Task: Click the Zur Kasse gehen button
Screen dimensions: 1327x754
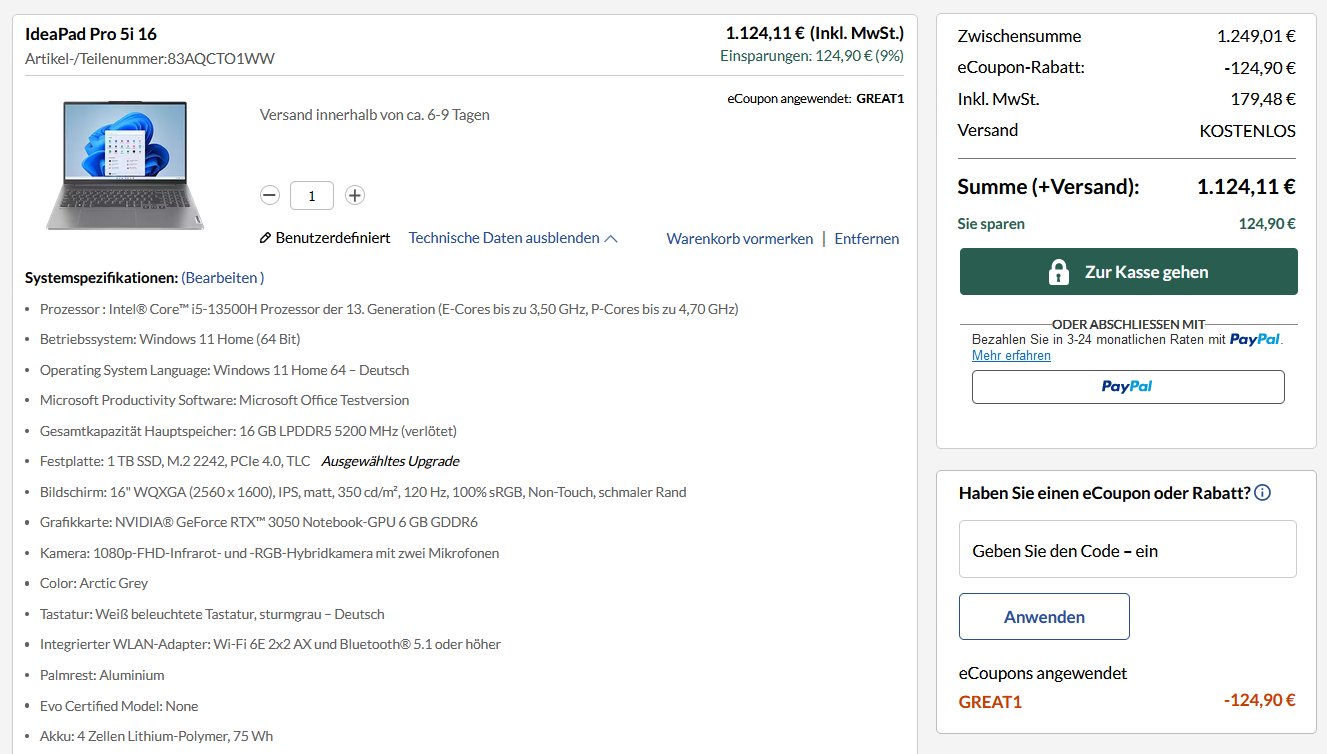Action: coord(1128,271)
